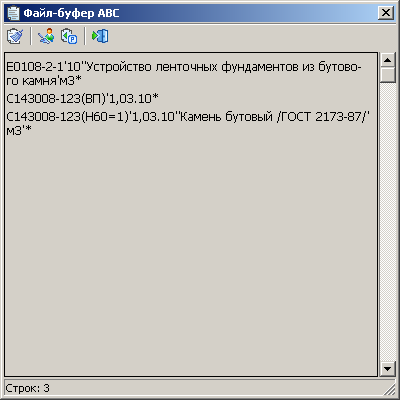This screenshot has height=400, width=400.
Task: Open the system menu via title bar notepad icon
Action: pyautogui.click(x=14, y=13)
